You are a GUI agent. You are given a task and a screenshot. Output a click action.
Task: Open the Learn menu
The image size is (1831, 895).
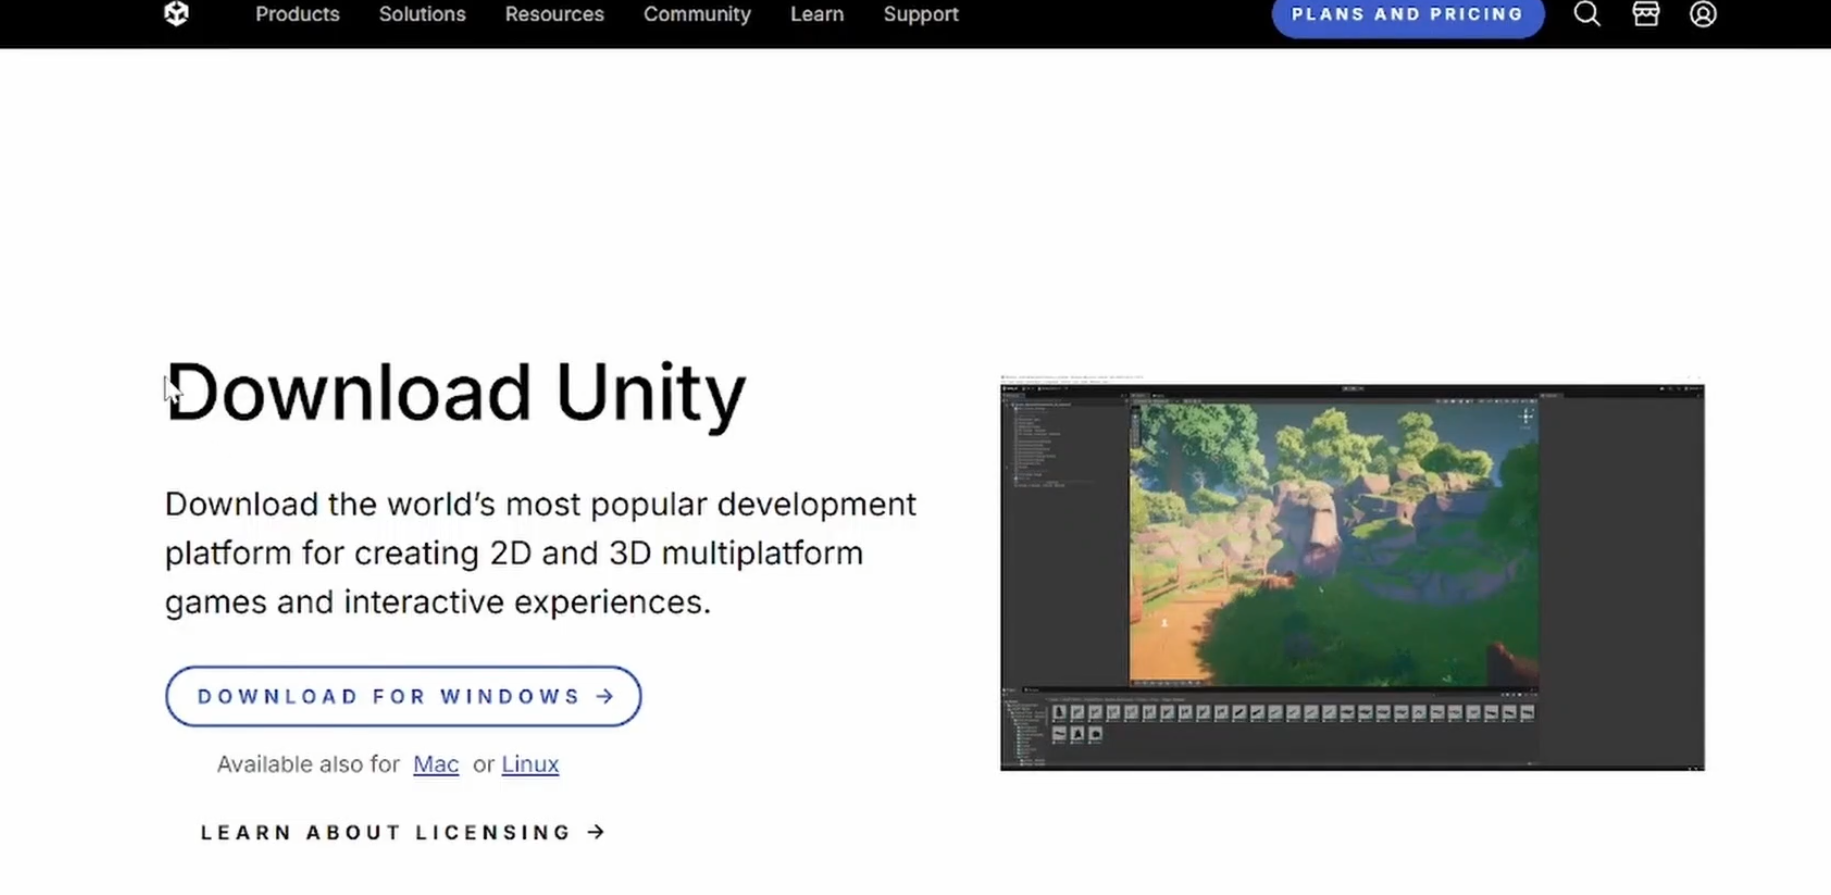tap(817, 14)
